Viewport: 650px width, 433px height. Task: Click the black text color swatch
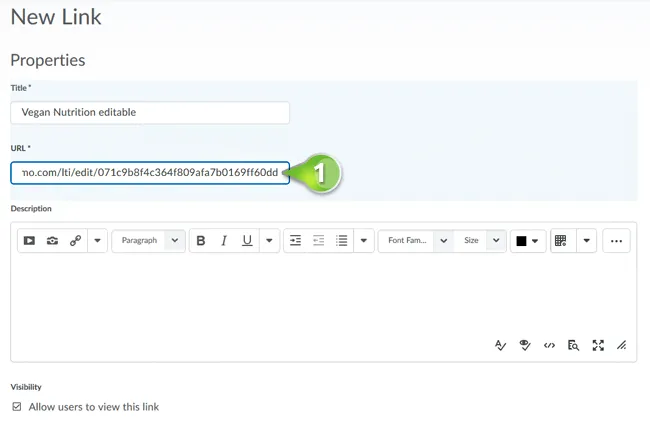521,241
